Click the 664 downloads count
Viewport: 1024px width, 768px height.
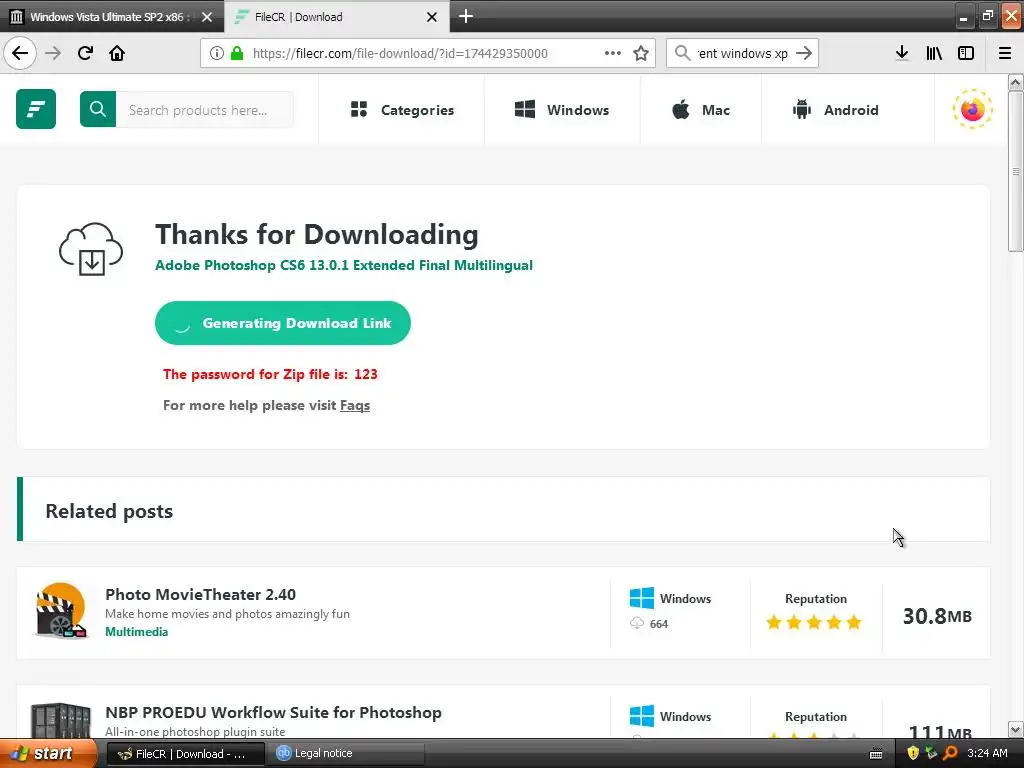tap(658, 624)
